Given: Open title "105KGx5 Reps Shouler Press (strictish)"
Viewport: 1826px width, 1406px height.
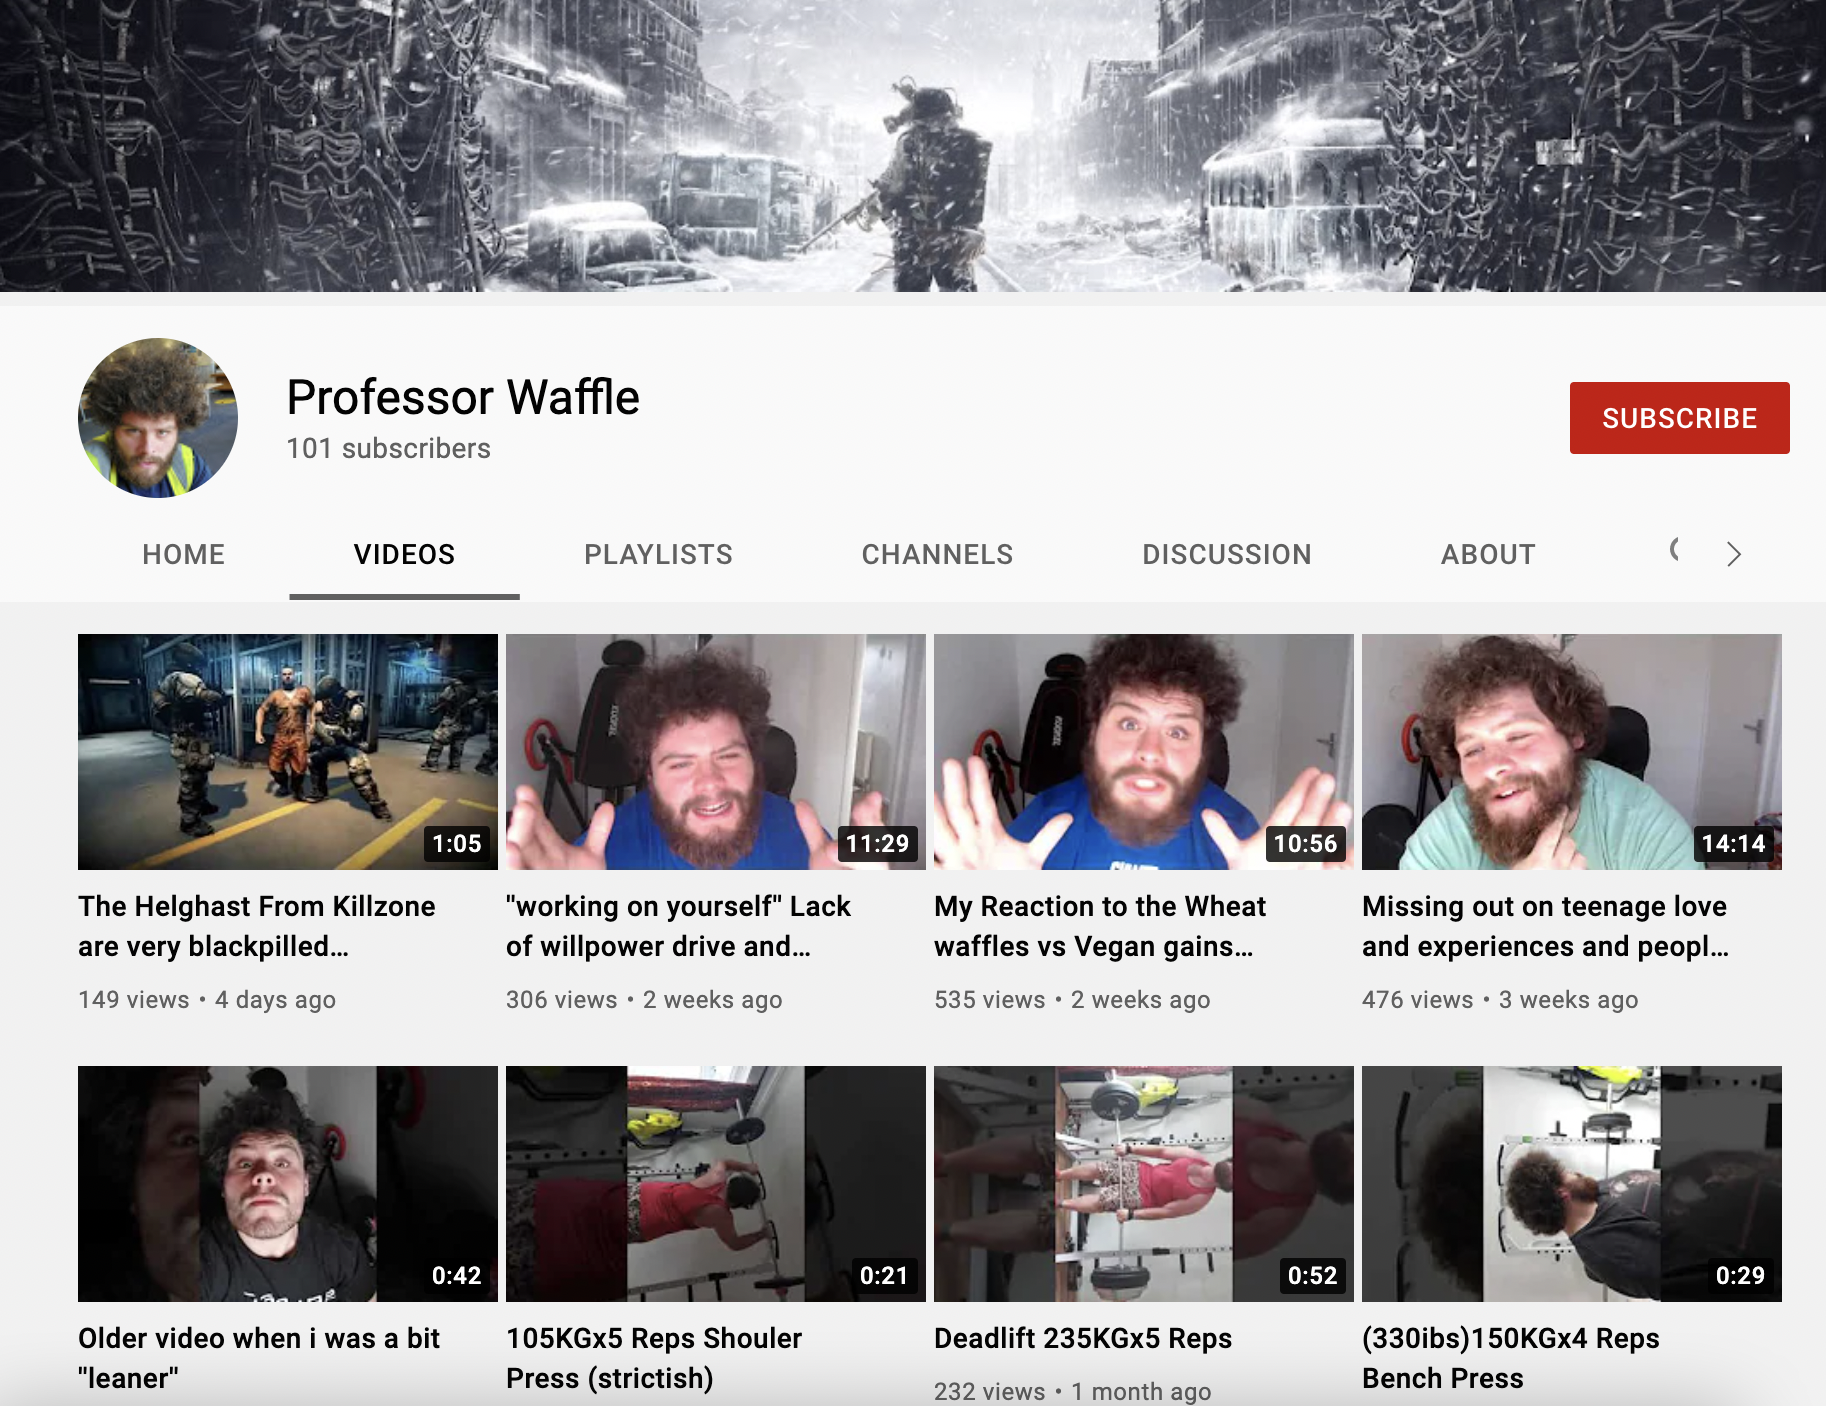Looking at the screenshot, I should coord(654,1358).
